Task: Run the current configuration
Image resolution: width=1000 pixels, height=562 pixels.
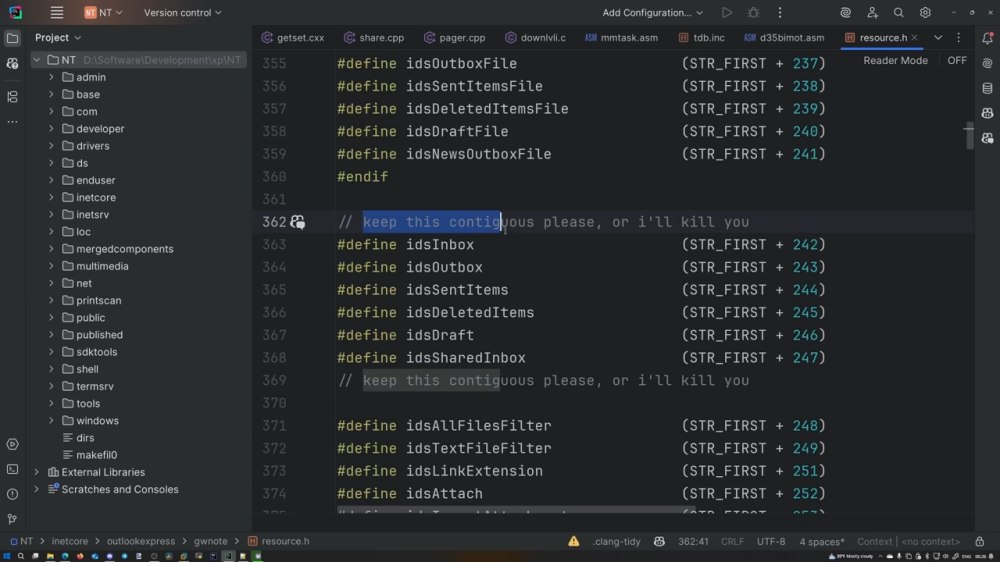Action: (726, 13)
